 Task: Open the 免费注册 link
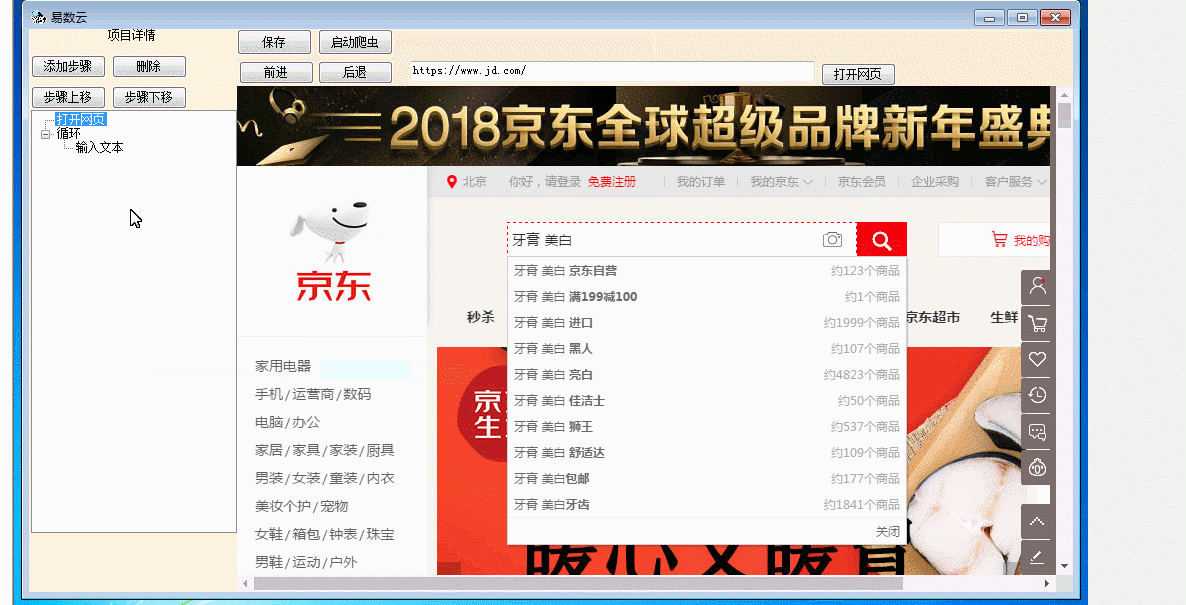(611, 182)
